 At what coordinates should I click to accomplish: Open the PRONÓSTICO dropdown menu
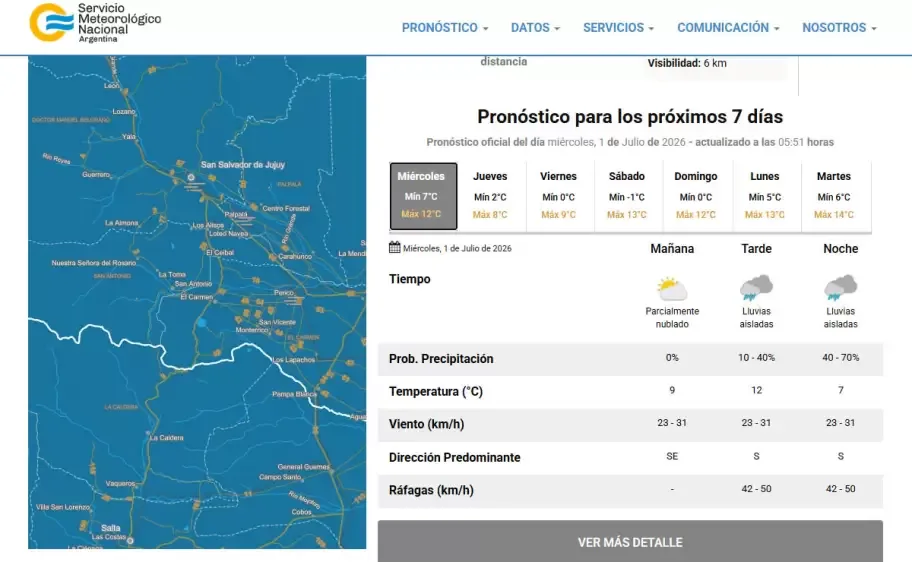445,27
